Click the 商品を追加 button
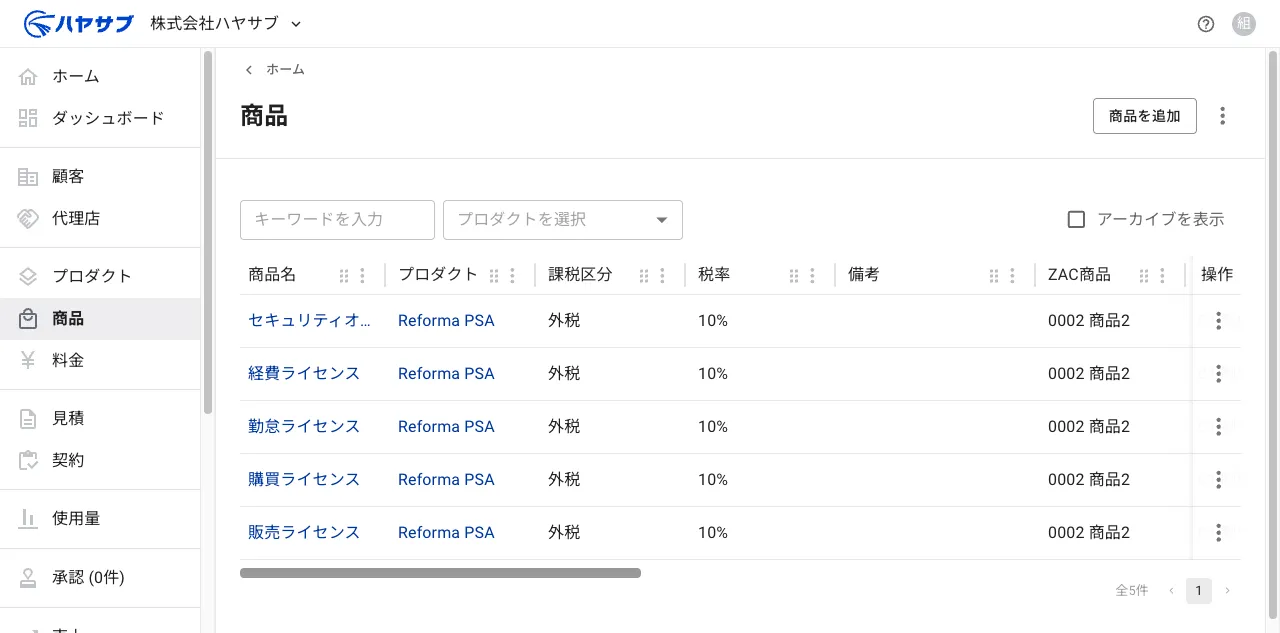1280x633 pixels. tap(1145, 116)
